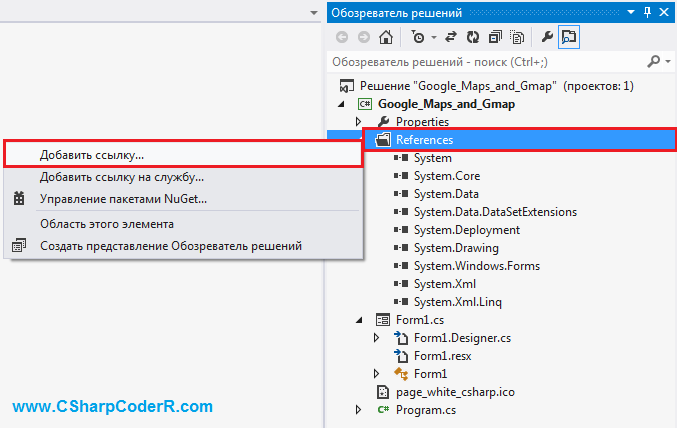Click the C# project icon for Google_Maps_and_Gmap
Screen dimensions: 677x428
(365, 104)
